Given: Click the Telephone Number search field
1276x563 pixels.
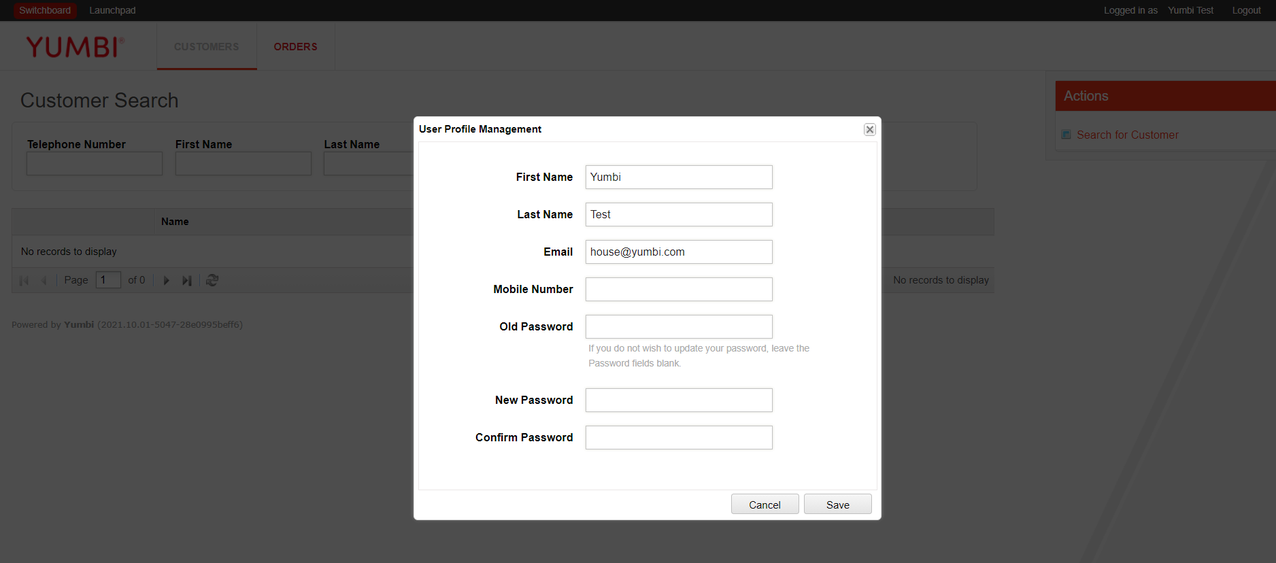Looking at the screenshot, I should pyautogui.click(x=94, y=164).
